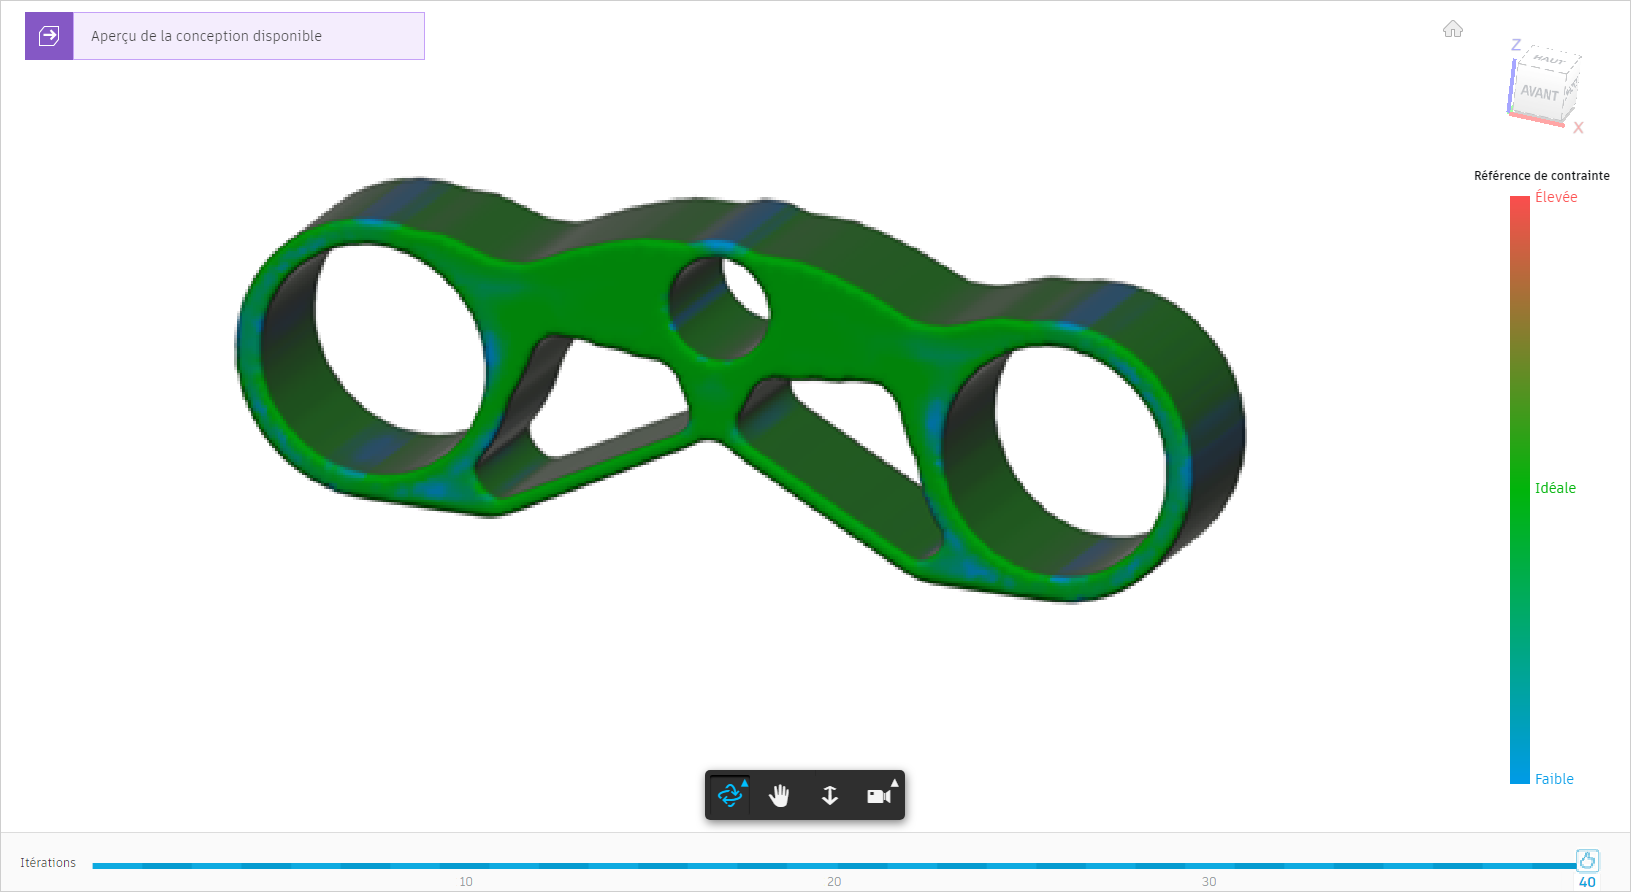Click iteration mark 40 on the timeline
Screen dimensions: 1631x892
[1587, 882]
